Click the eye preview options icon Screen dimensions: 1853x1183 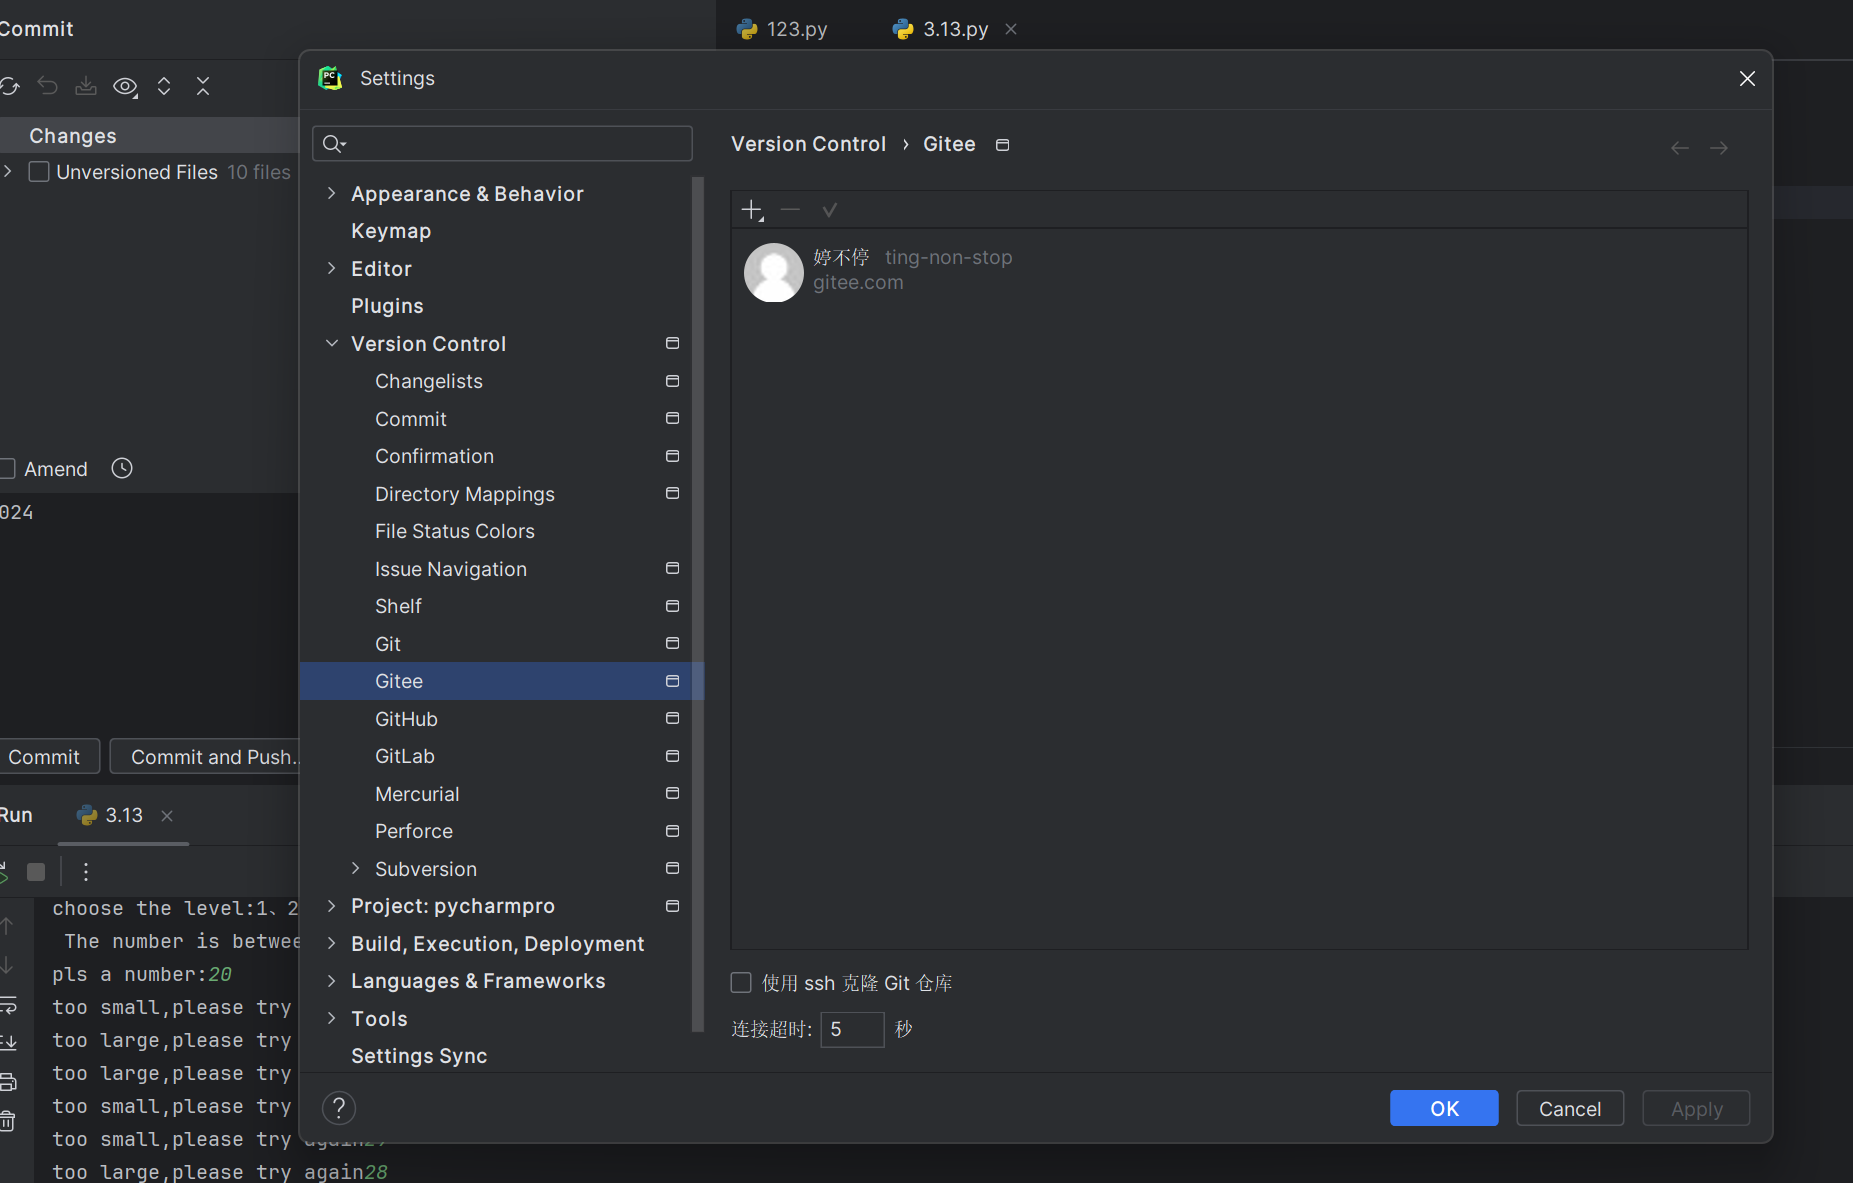[125, 86]
